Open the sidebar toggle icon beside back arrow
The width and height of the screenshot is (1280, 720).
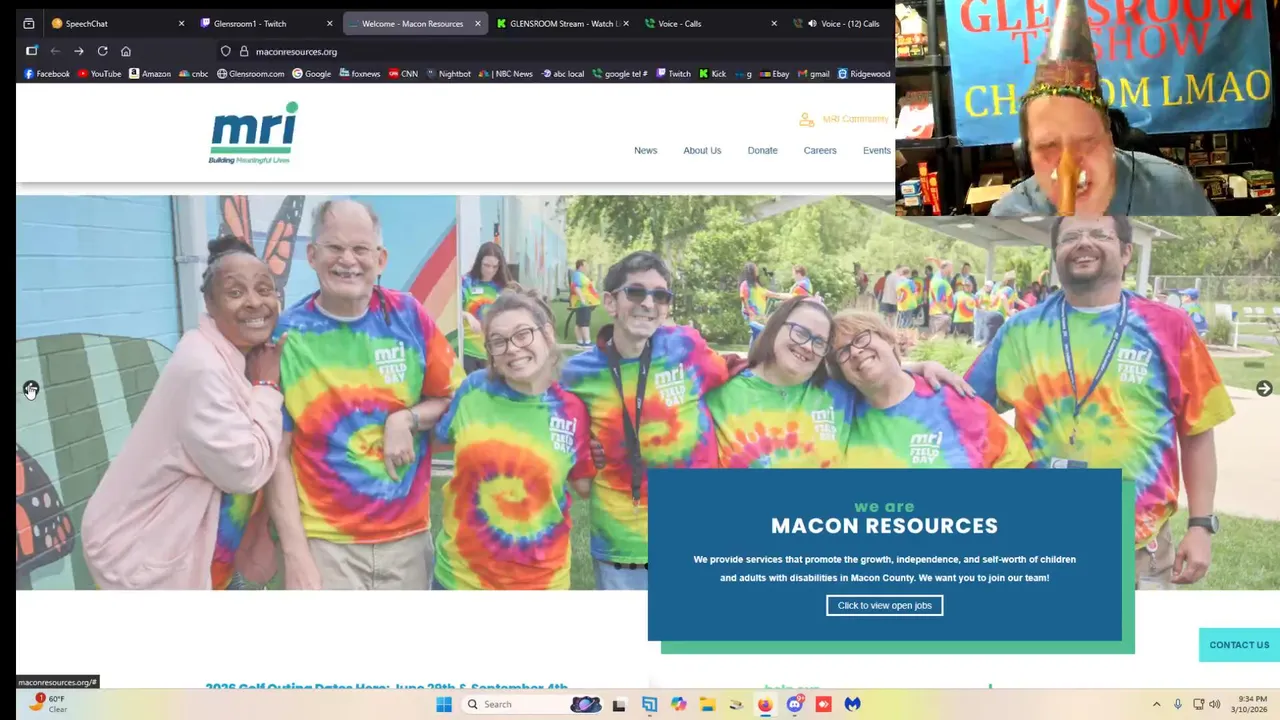click(x=31, y=51)
